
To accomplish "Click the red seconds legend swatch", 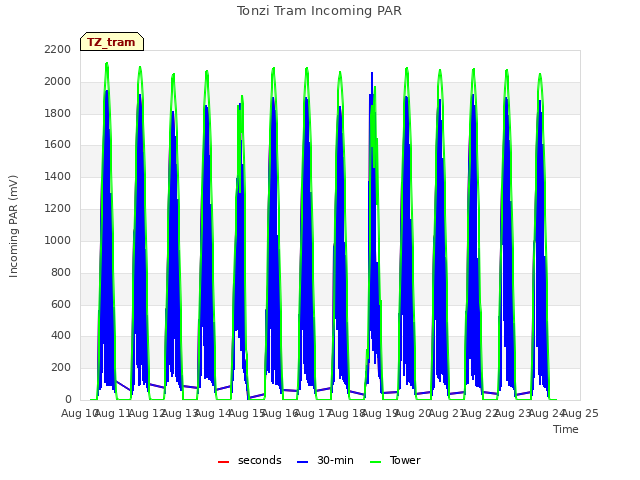I will click(224, 462).
